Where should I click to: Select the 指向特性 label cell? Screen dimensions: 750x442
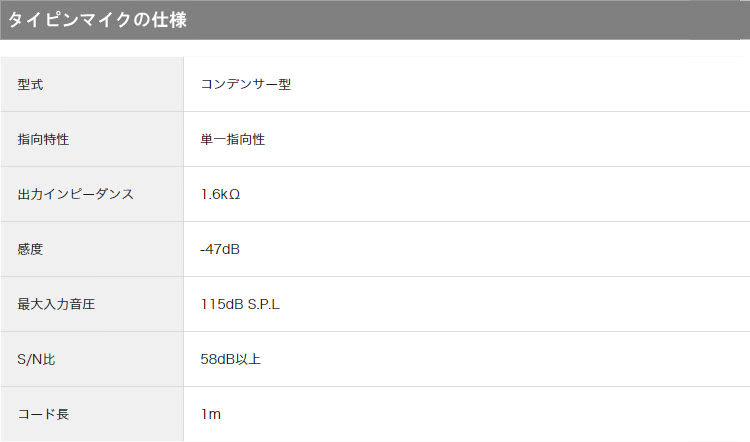pos(92,139)
